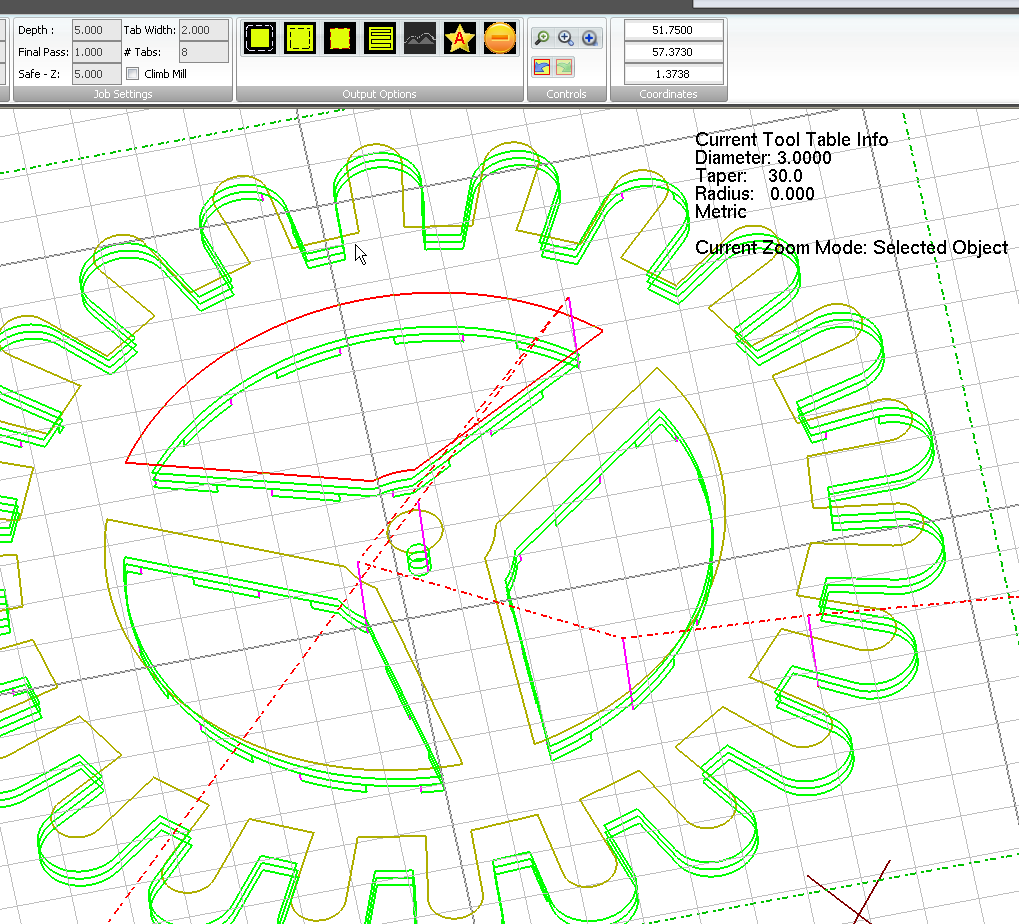Enable the Climb Mill checkbox
Image resolution: width=1019 pixels, height=924 pixels.
pos(133,74)
